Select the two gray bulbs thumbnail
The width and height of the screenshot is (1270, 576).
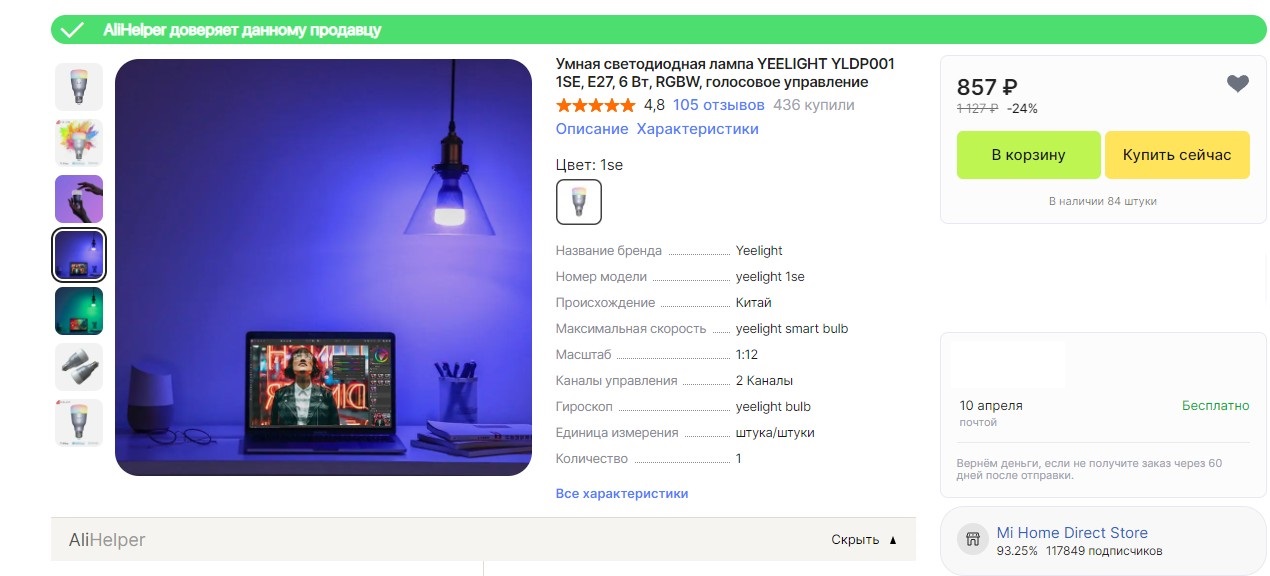(x=79, y=367)
